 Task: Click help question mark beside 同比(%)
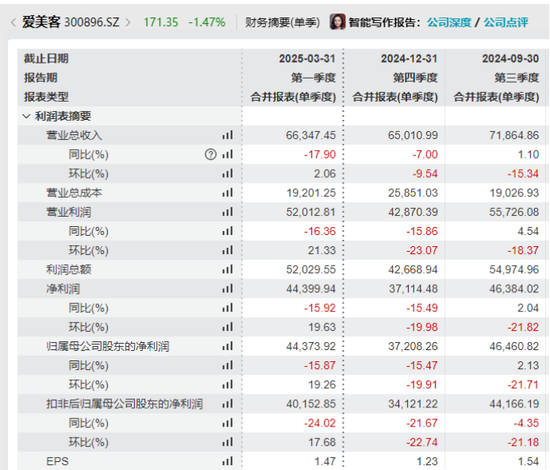pos(210,154)
